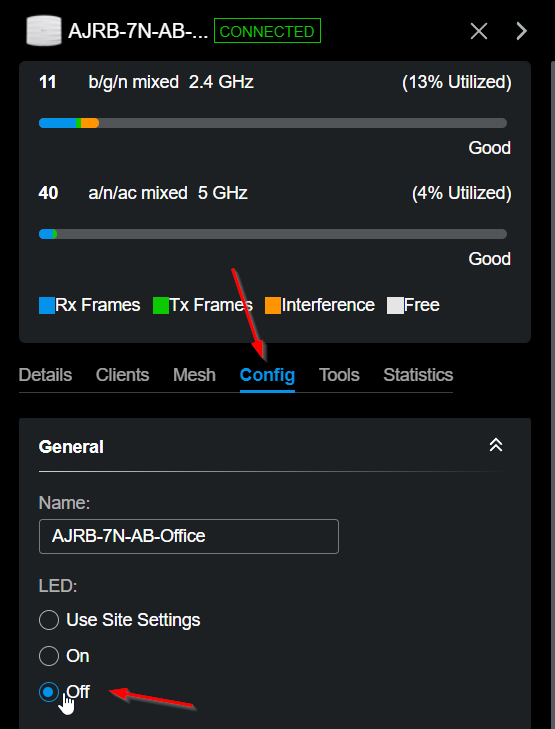This screenshot has height=729, width=555.
Task: Close the device properties panel
Action: pos(478,31)
